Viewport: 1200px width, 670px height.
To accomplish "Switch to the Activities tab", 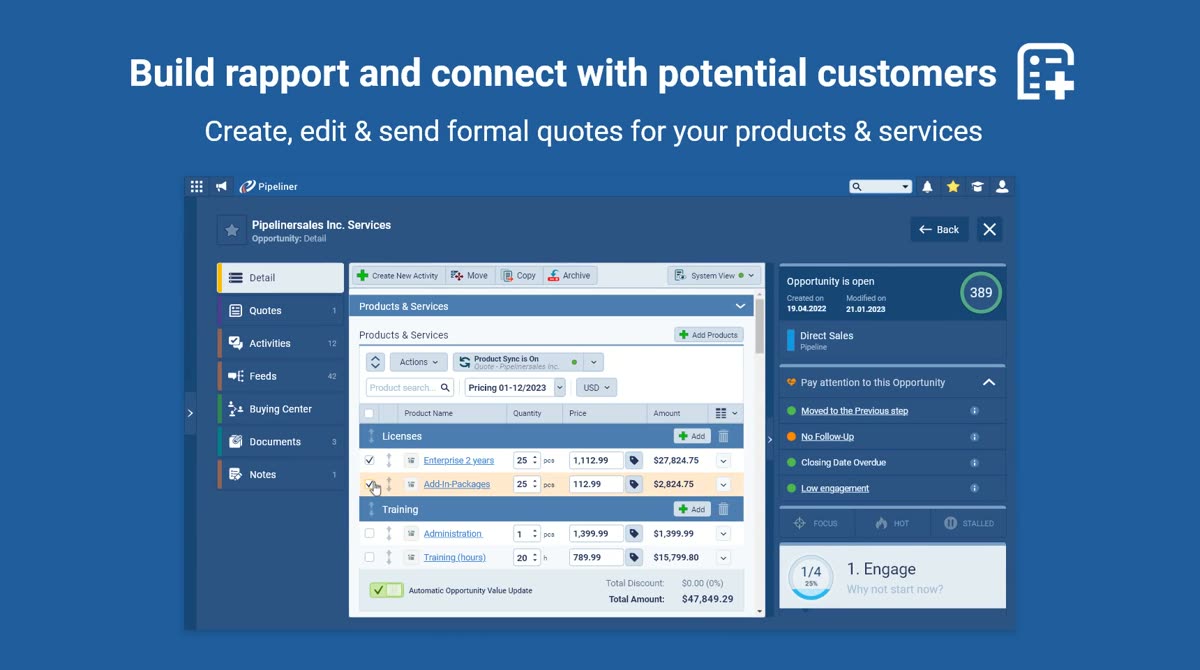I will (x=281, y=343).
